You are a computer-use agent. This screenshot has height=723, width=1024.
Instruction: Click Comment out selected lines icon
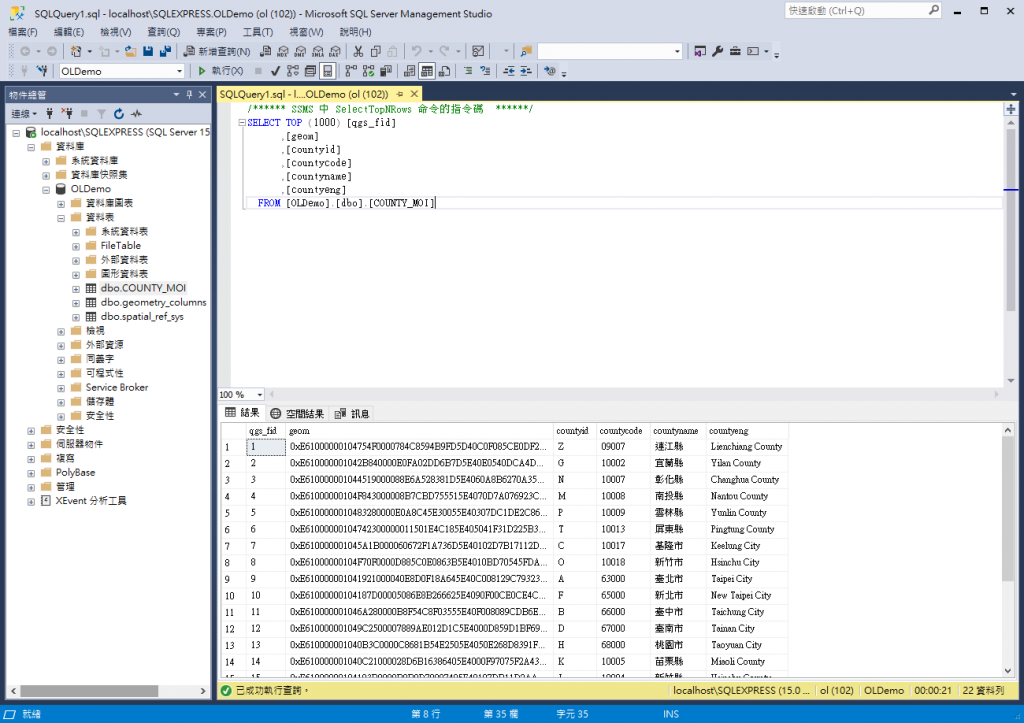(468, 71)
